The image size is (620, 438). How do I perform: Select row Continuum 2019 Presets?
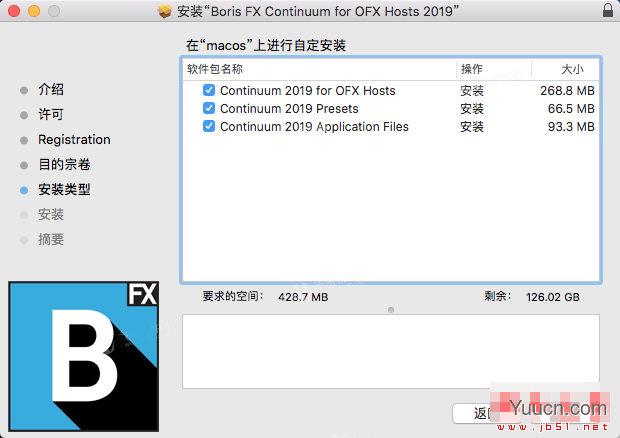391,108
